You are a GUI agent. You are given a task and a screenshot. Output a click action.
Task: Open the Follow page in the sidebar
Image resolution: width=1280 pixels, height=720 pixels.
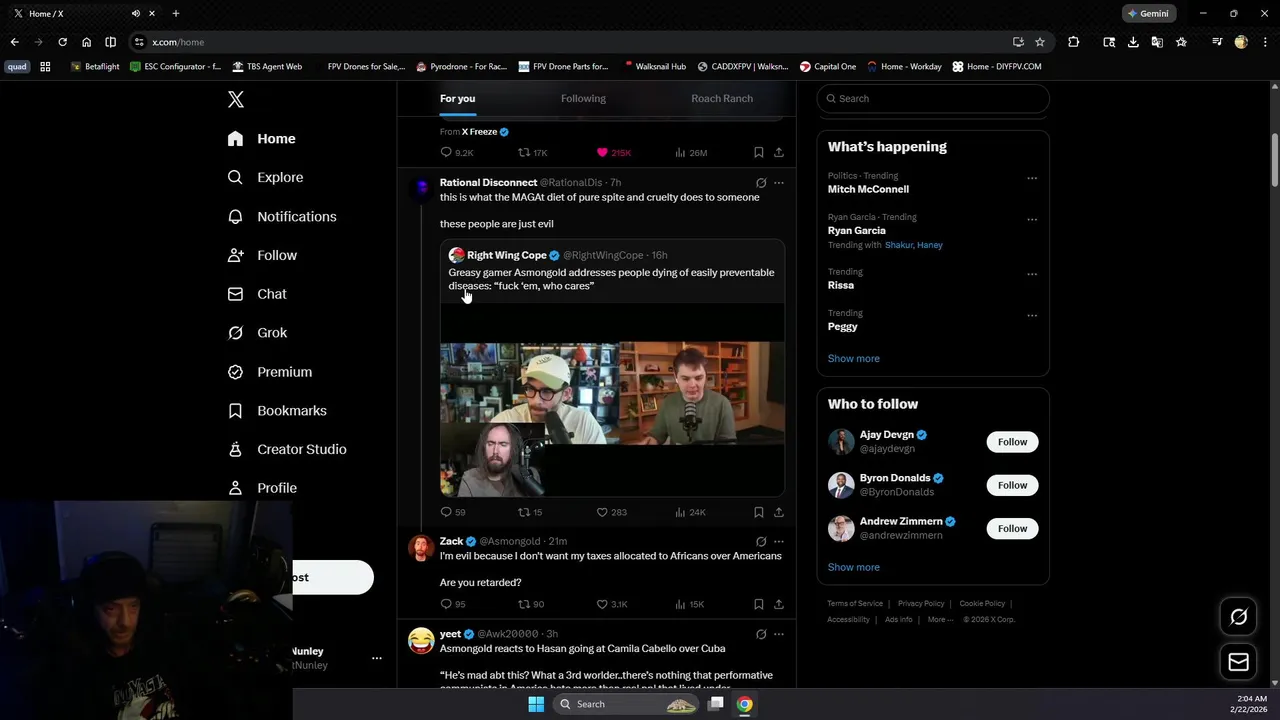[262, 255]
